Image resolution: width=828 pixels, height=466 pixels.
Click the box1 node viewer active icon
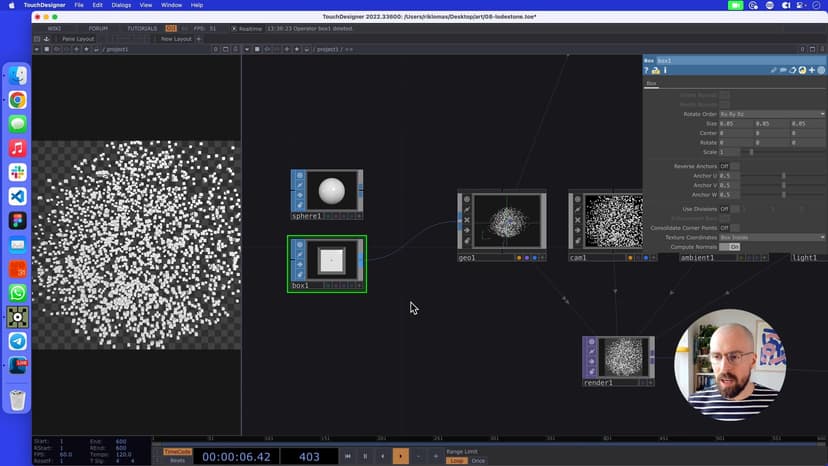coord(299,244)
